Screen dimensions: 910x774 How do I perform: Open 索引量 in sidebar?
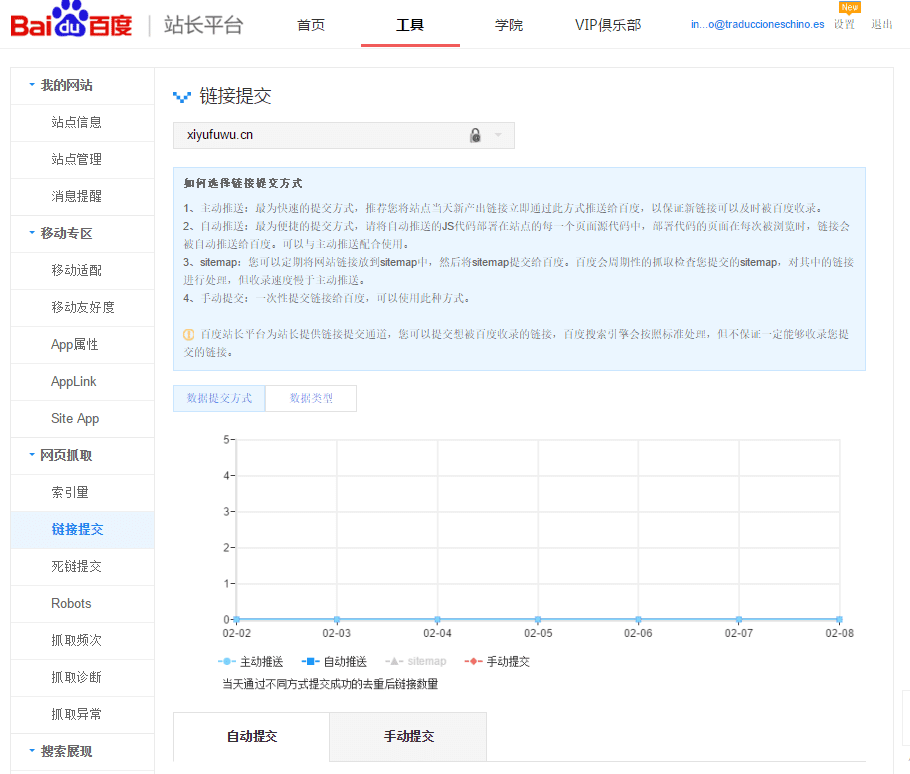click(x=82, y=493)
